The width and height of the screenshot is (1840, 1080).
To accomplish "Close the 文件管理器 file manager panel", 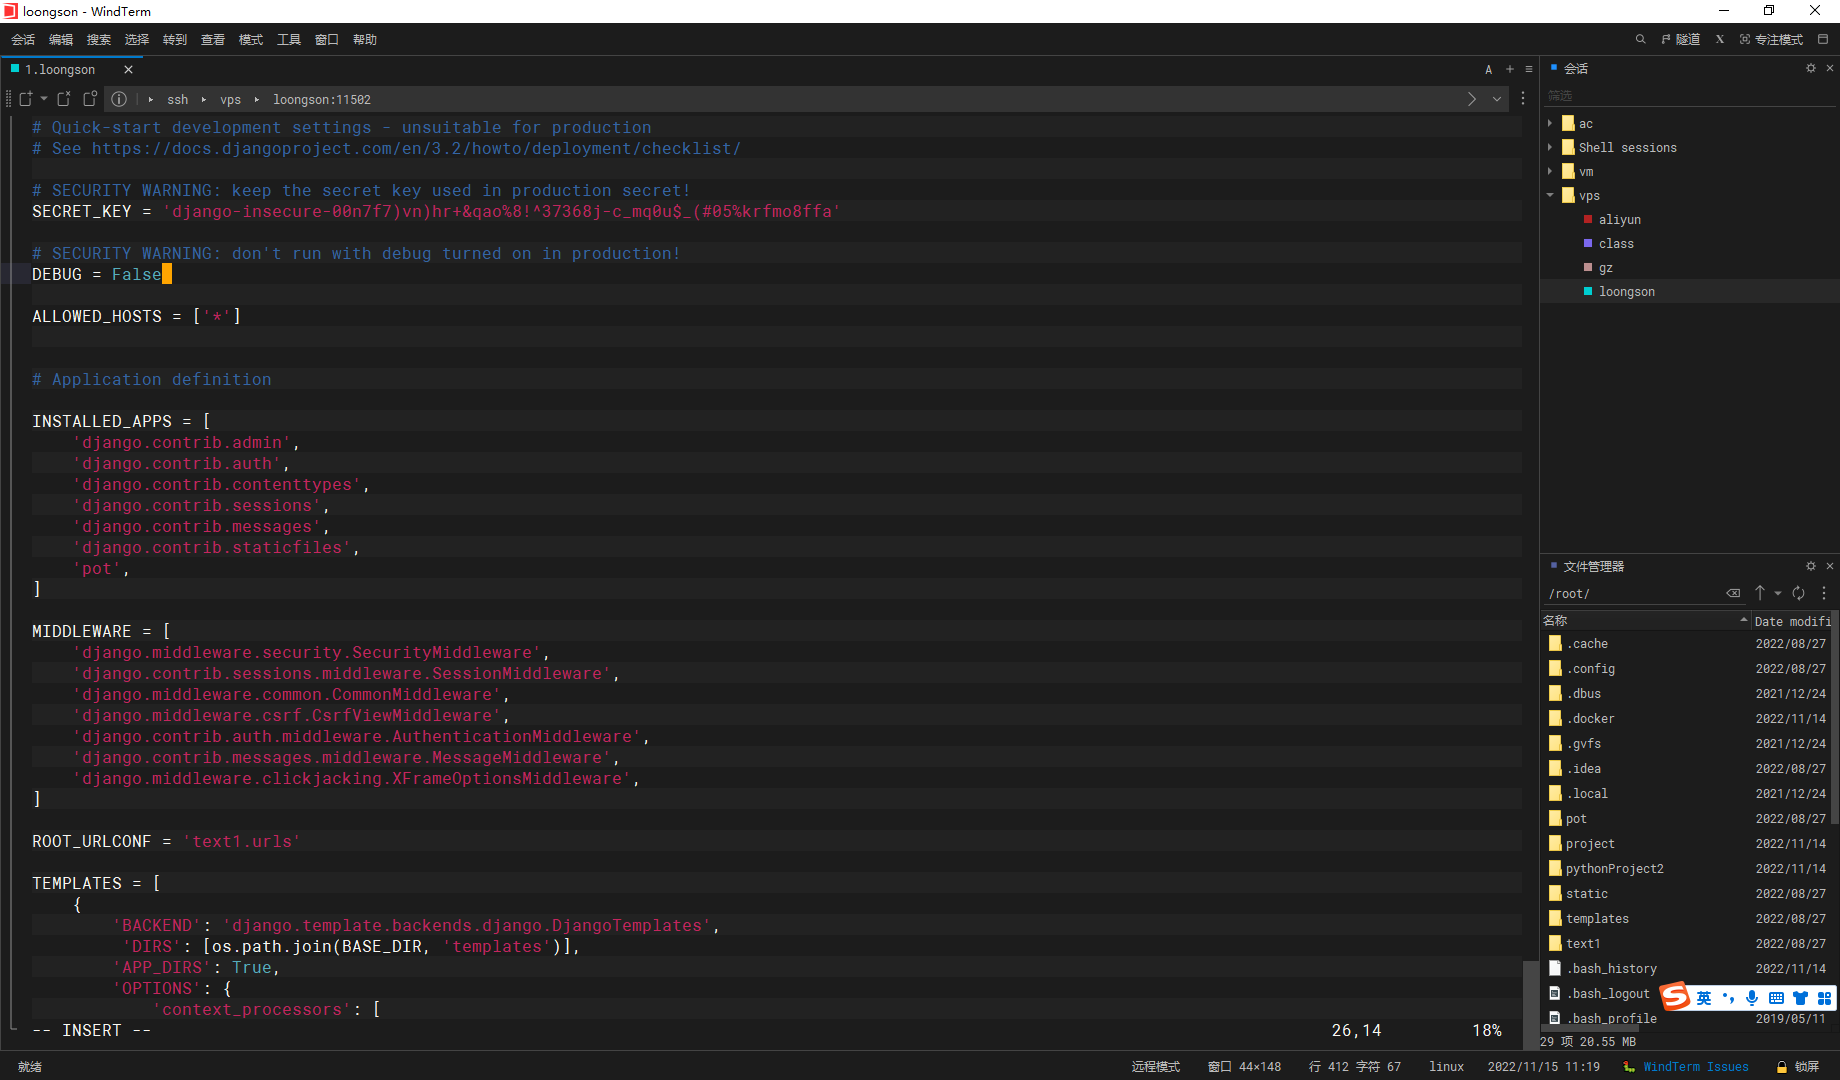I will (1830, 567).
